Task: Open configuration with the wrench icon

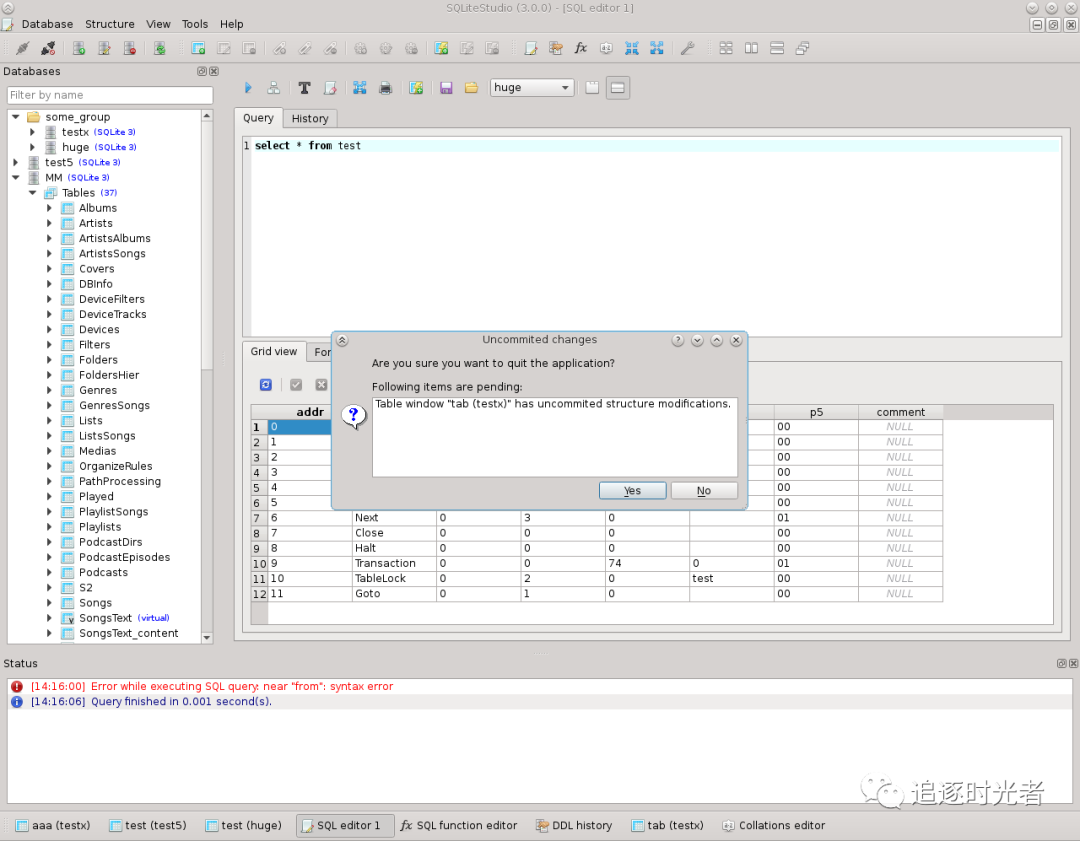Action: pyautogui.click(x=687, y=48)
